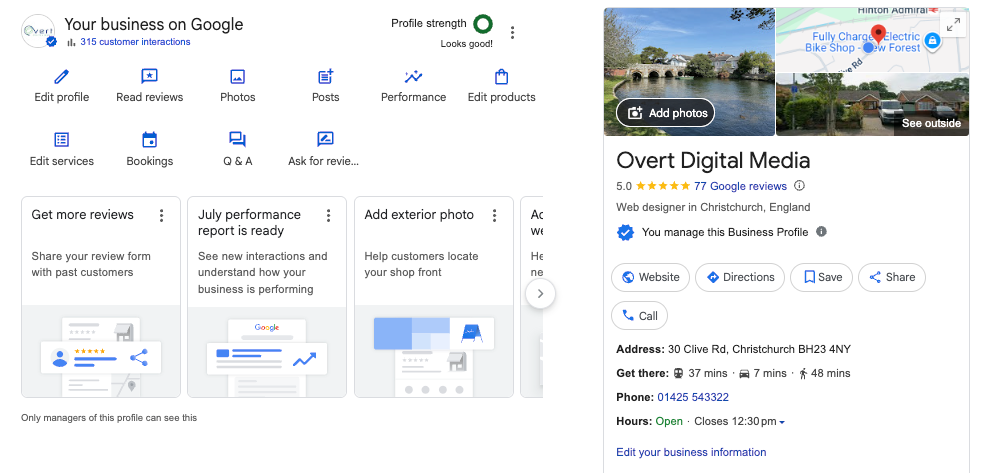The width and height of the screenshot is (987, 473).
Task: Click Edit your business information link
Action: (691, 452)
